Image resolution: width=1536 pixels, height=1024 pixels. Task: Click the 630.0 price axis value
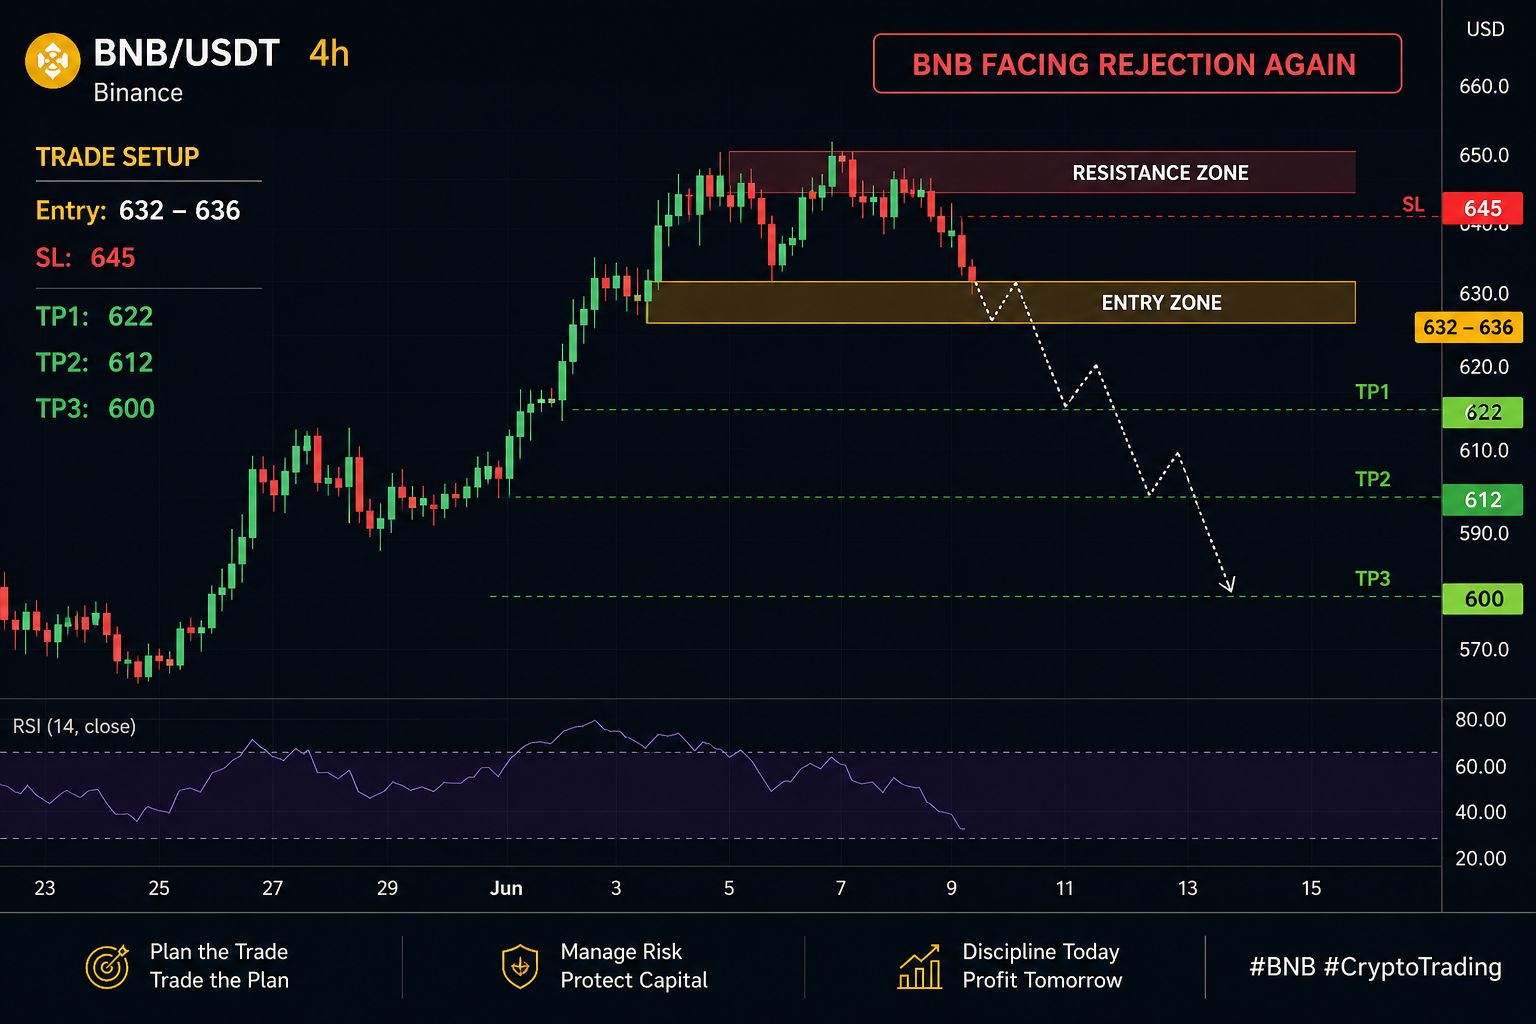coord(1484,293)
